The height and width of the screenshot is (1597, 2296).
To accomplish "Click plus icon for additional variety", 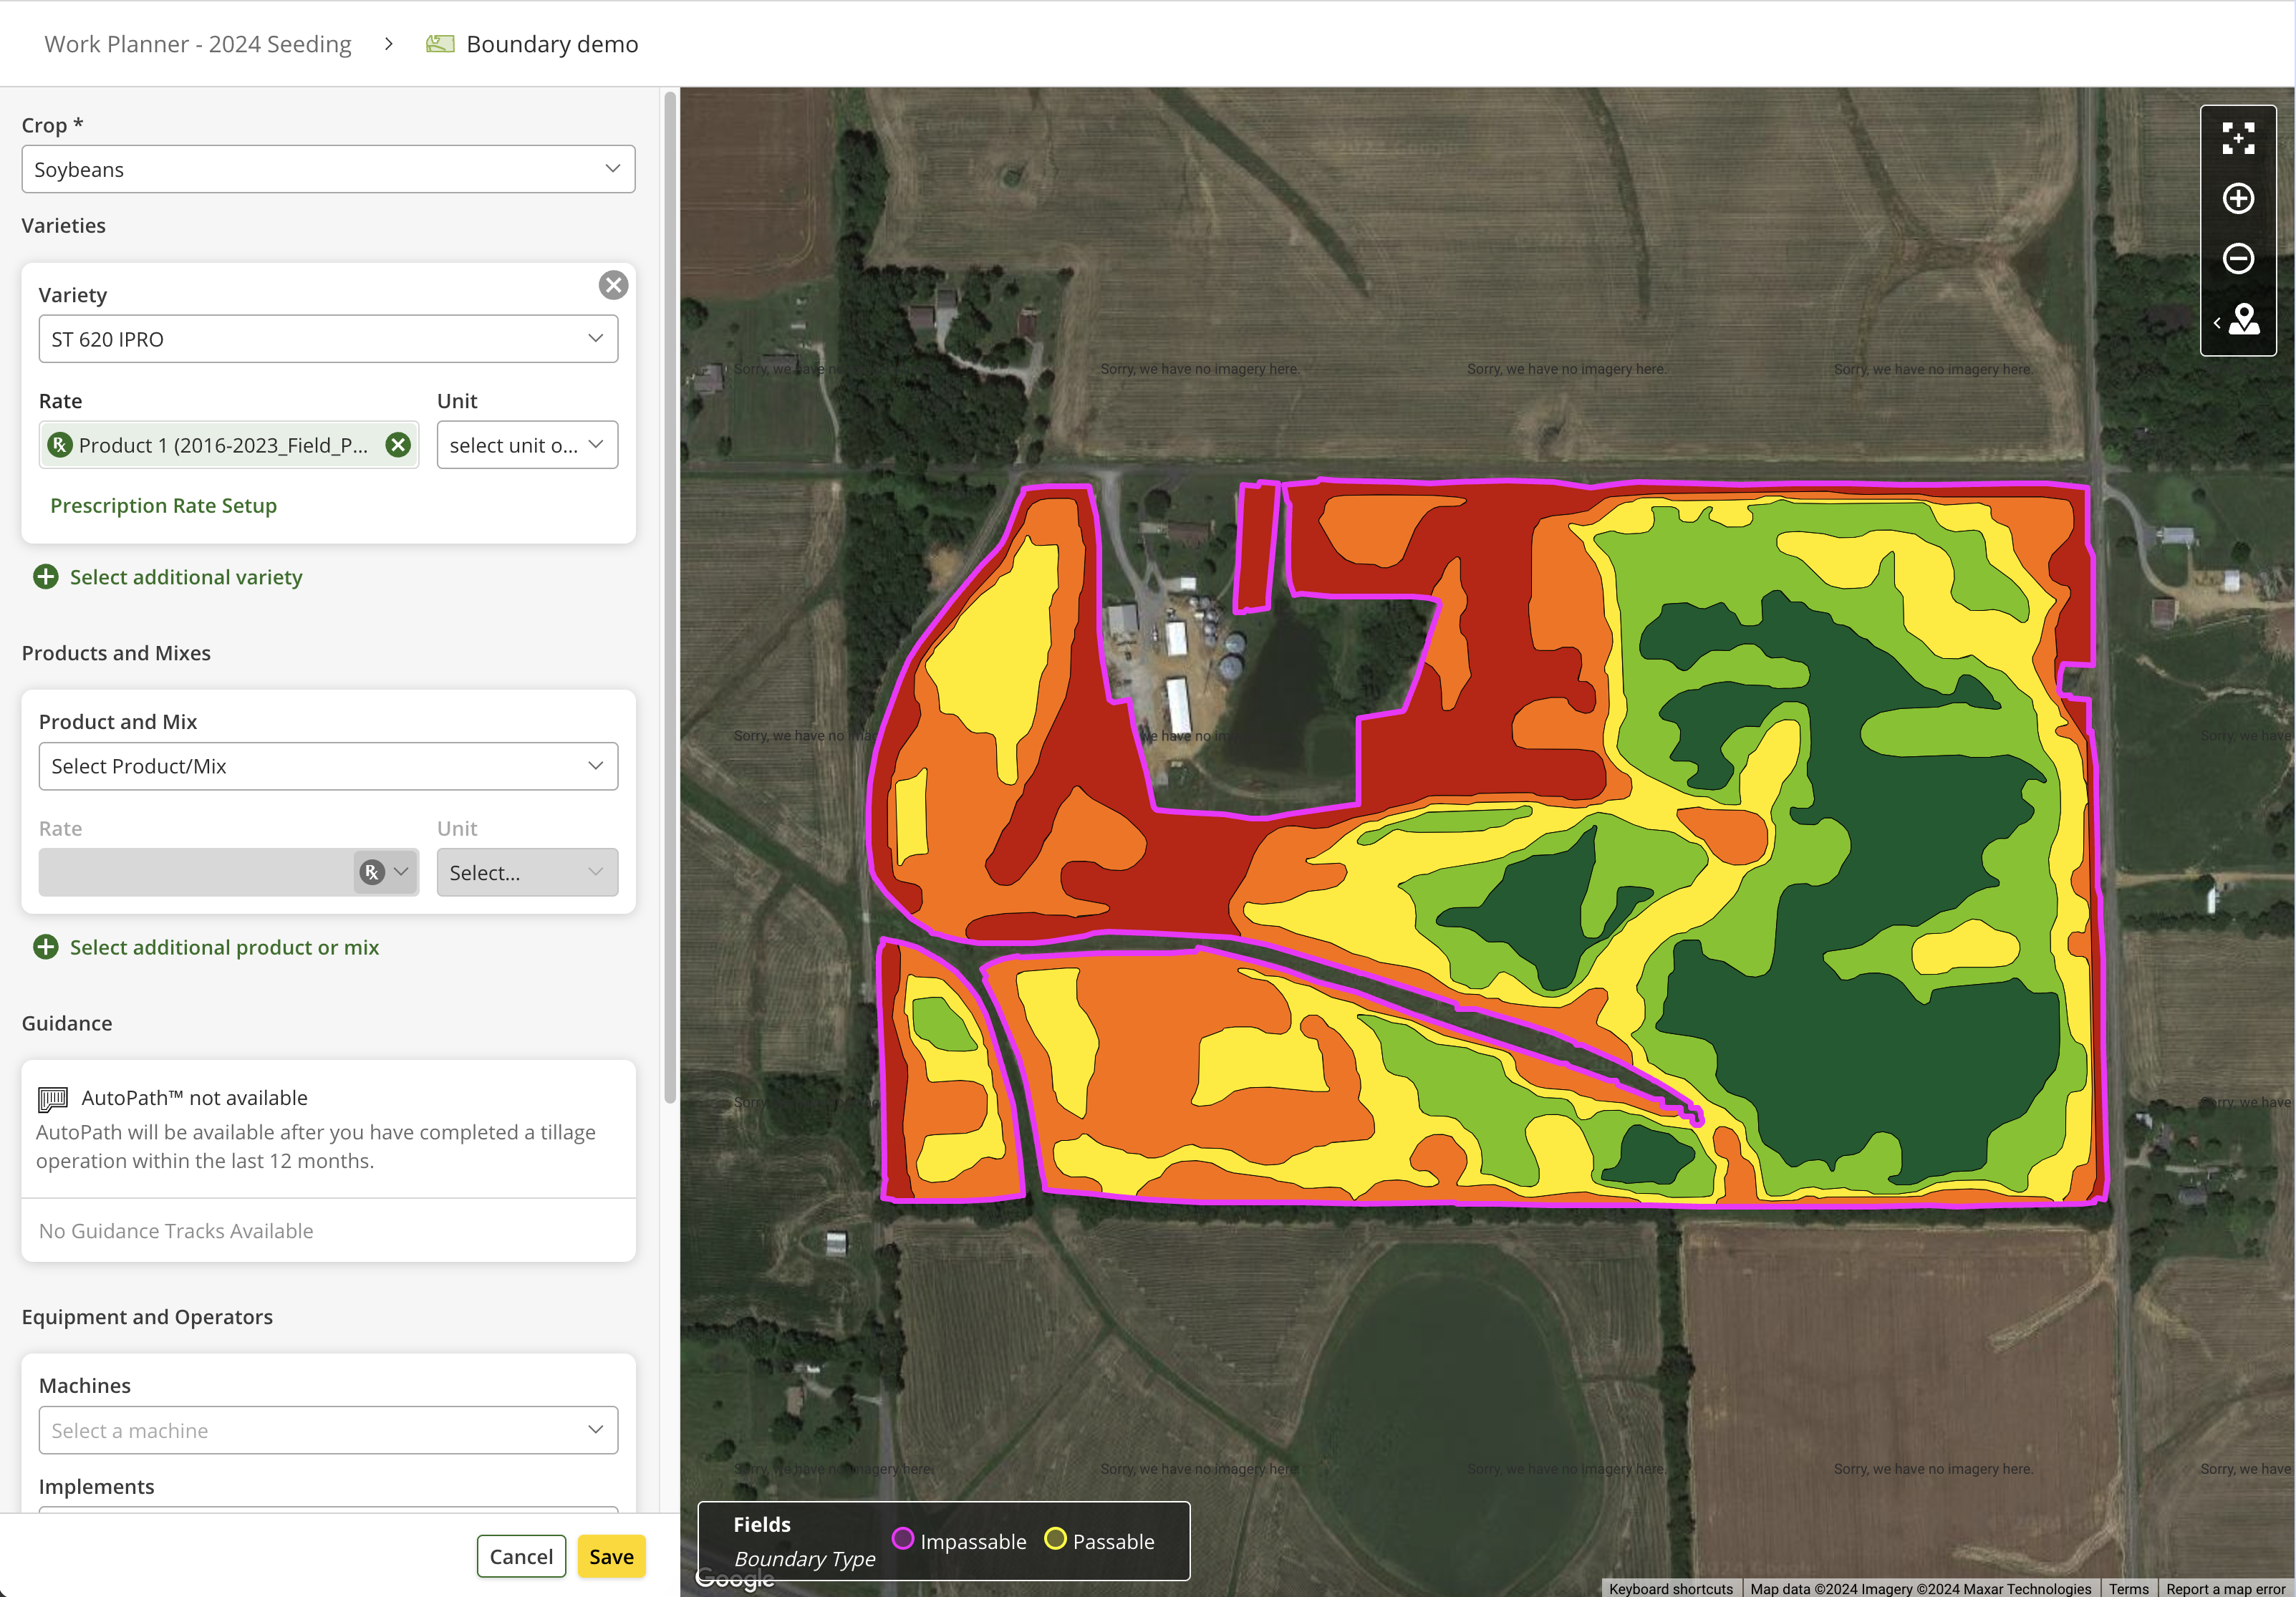I will 46,577.
